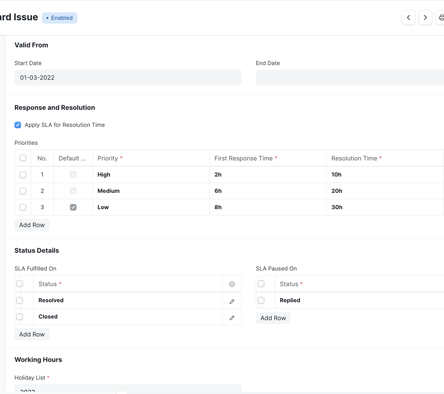Go to previous document arrow
Viewport: 444px width, 394px height.
click(408, 18)
